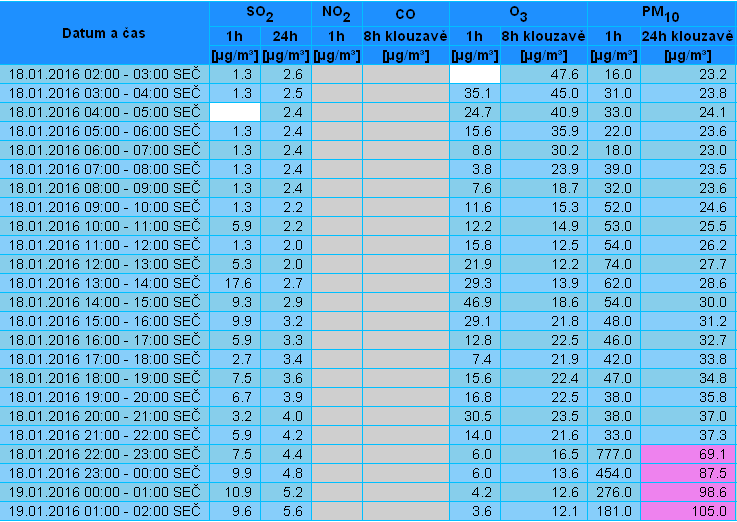Select the SO2 pollutant header
The height and width of the screenshot is (522, 737).
point(260,13)
